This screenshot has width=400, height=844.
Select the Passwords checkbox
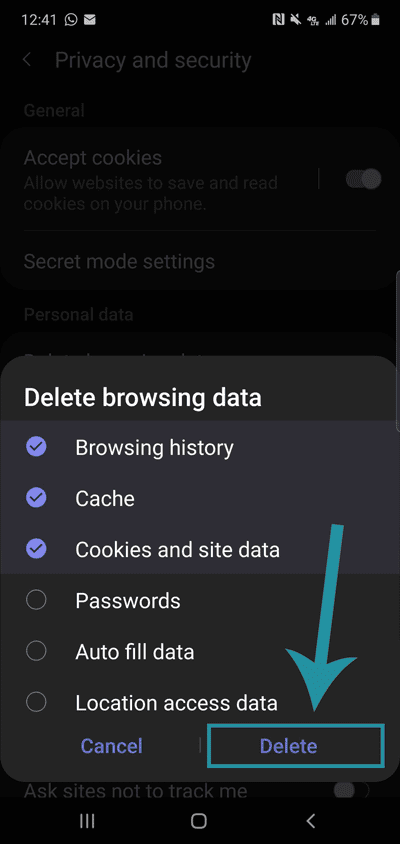(x=36, y=600)
